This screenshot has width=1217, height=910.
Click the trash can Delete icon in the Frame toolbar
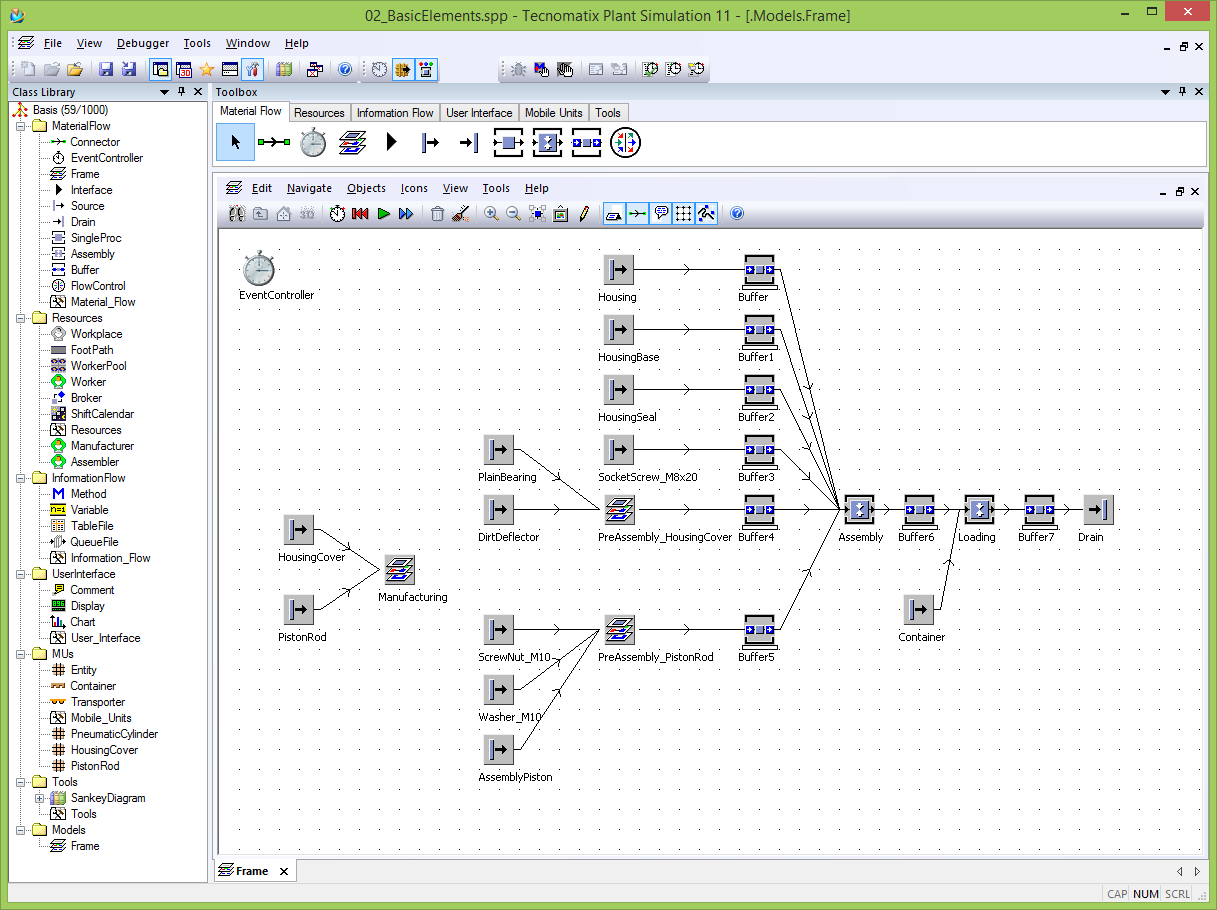pyautogui.click(x=437, y=214)
